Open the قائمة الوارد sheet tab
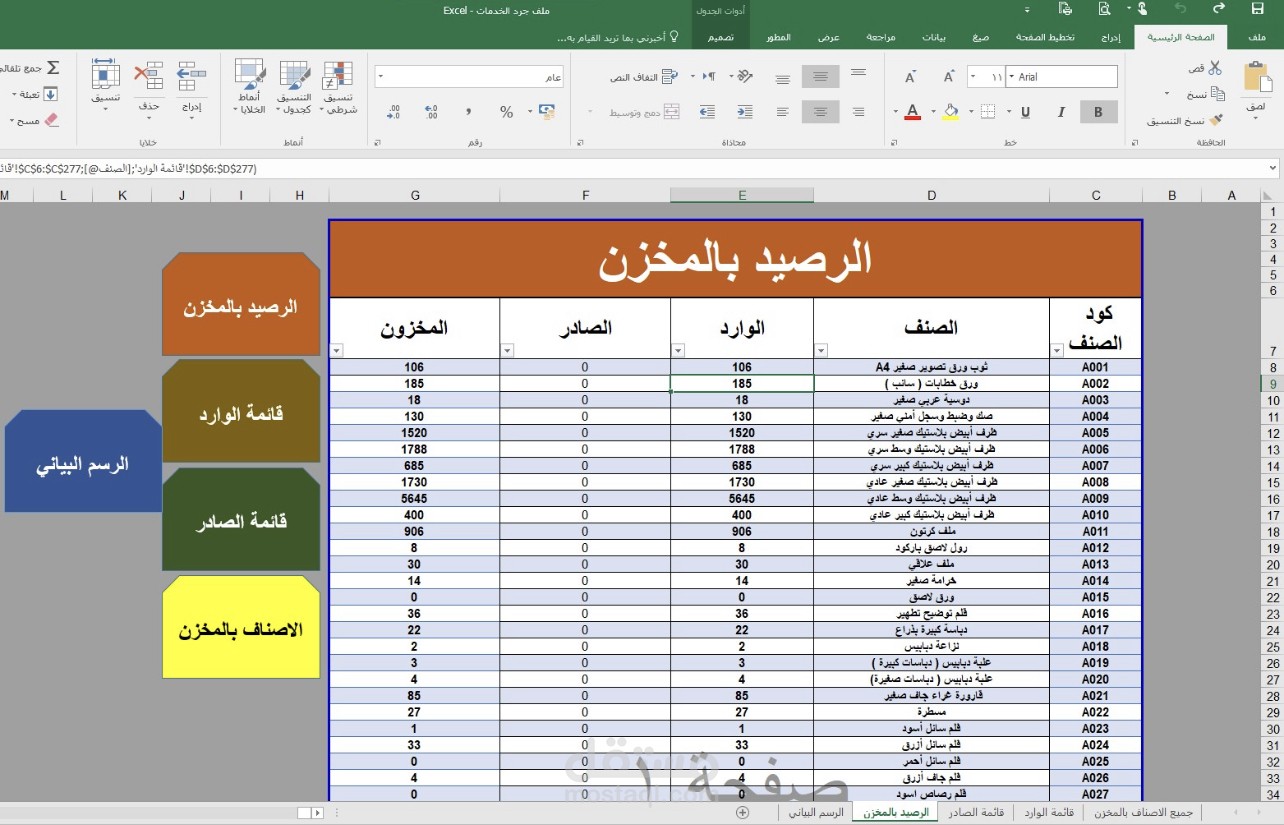The width and height of the screenshot is (1284, 825). tap(1050, 813)
